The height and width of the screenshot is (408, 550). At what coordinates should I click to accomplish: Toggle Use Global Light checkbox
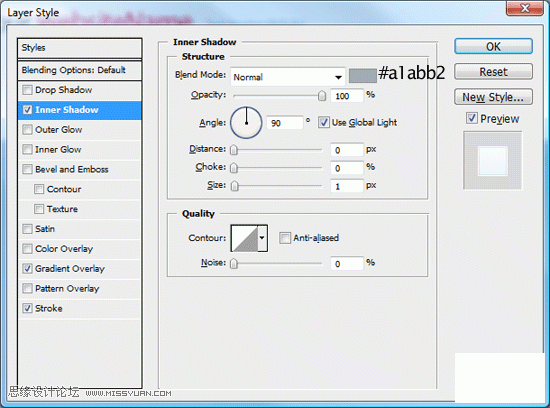coord(324,122)
